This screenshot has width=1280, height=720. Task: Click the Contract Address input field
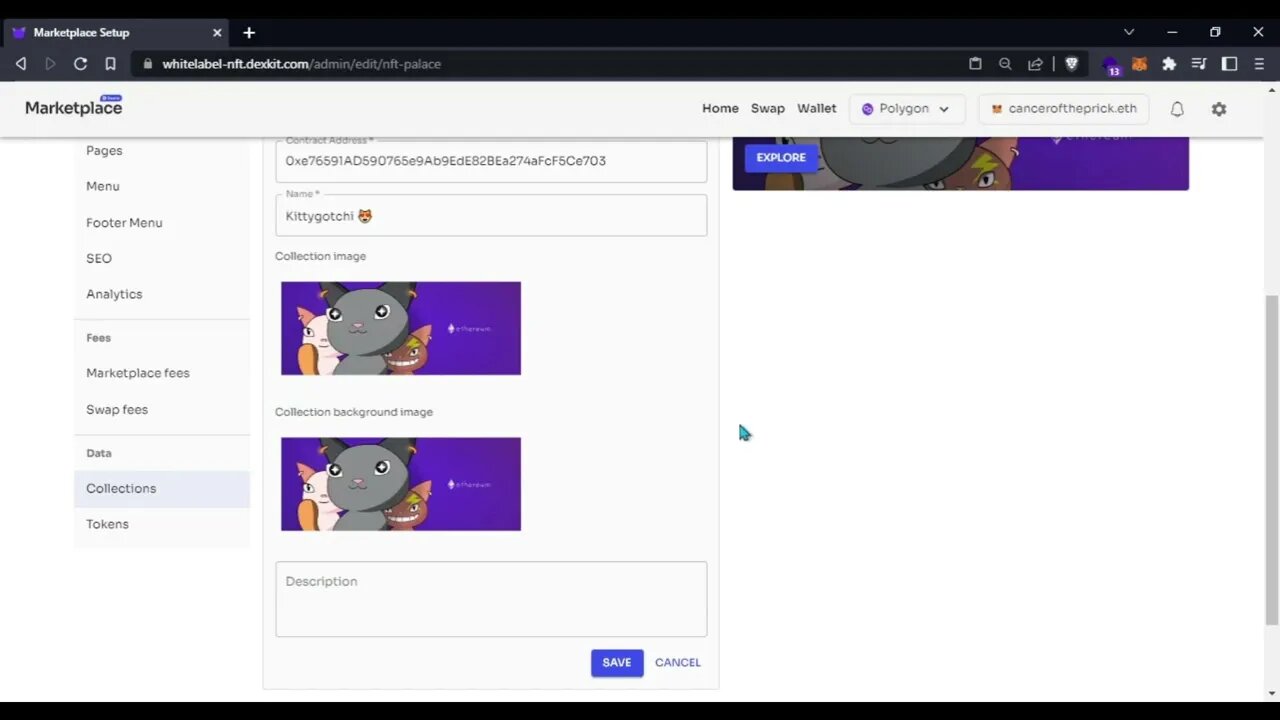(x=491, y=160)
